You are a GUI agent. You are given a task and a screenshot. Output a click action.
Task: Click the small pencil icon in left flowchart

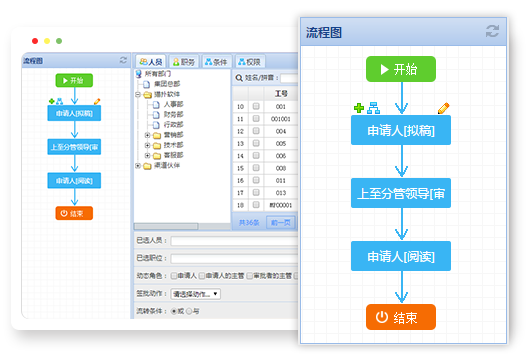97,101
